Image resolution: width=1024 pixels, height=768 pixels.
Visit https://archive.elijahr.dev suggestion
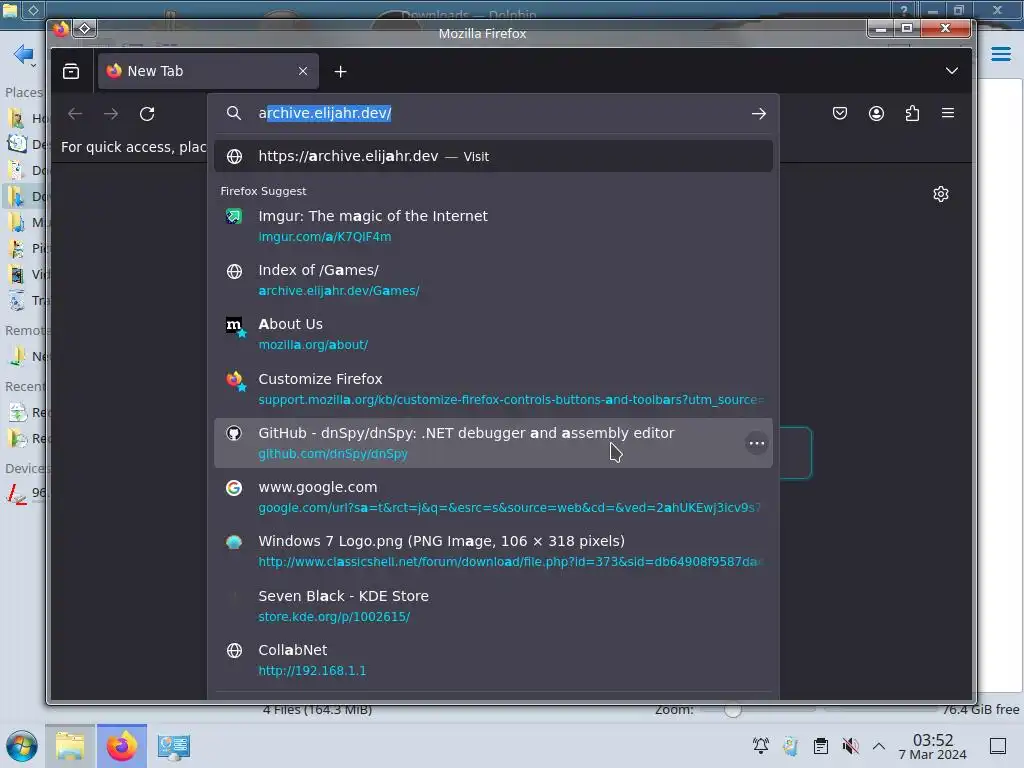click(493, 156)
